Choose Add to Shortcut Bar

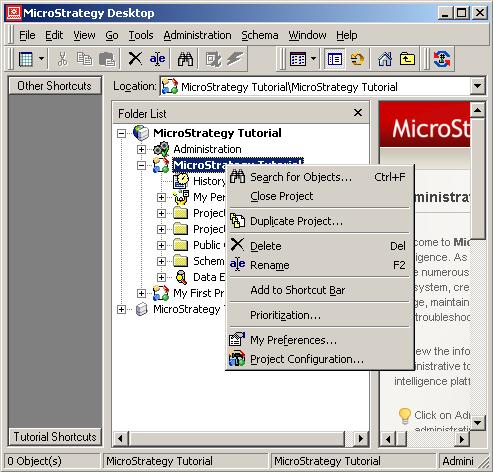(319, 290)
